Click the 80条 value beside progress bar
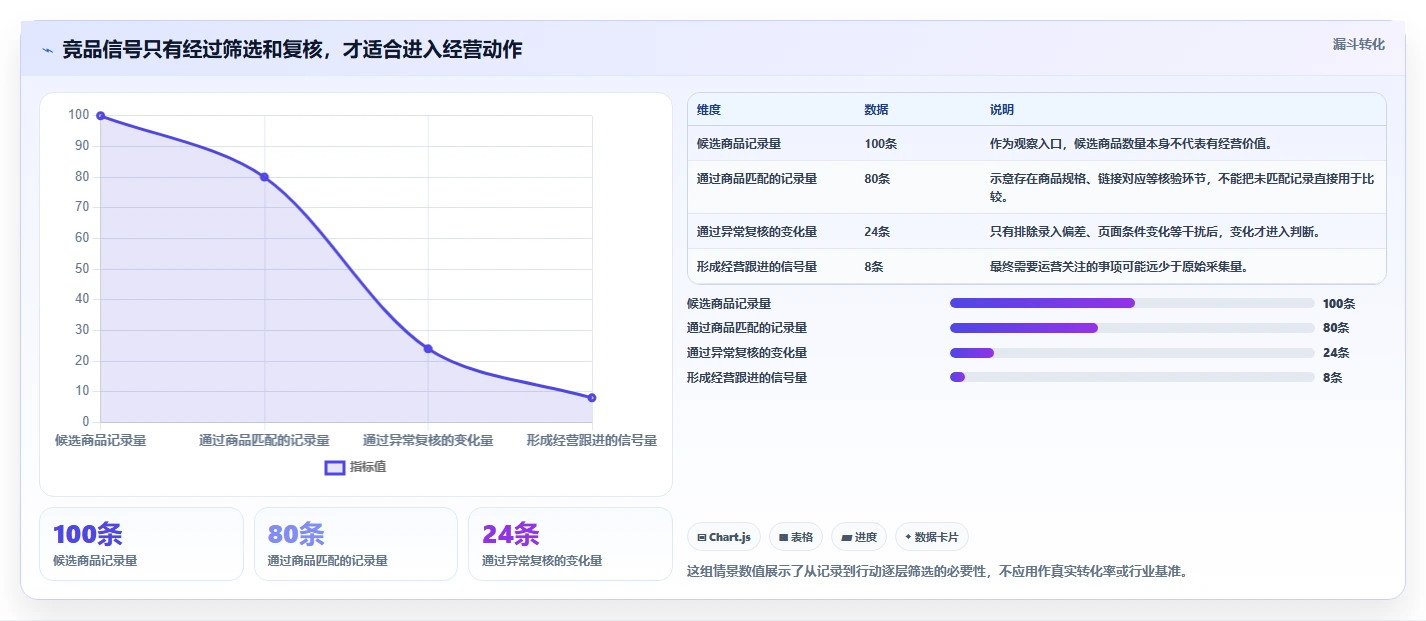The height and width of the screenshot is (621, 1426). (x=1336, y=328)
